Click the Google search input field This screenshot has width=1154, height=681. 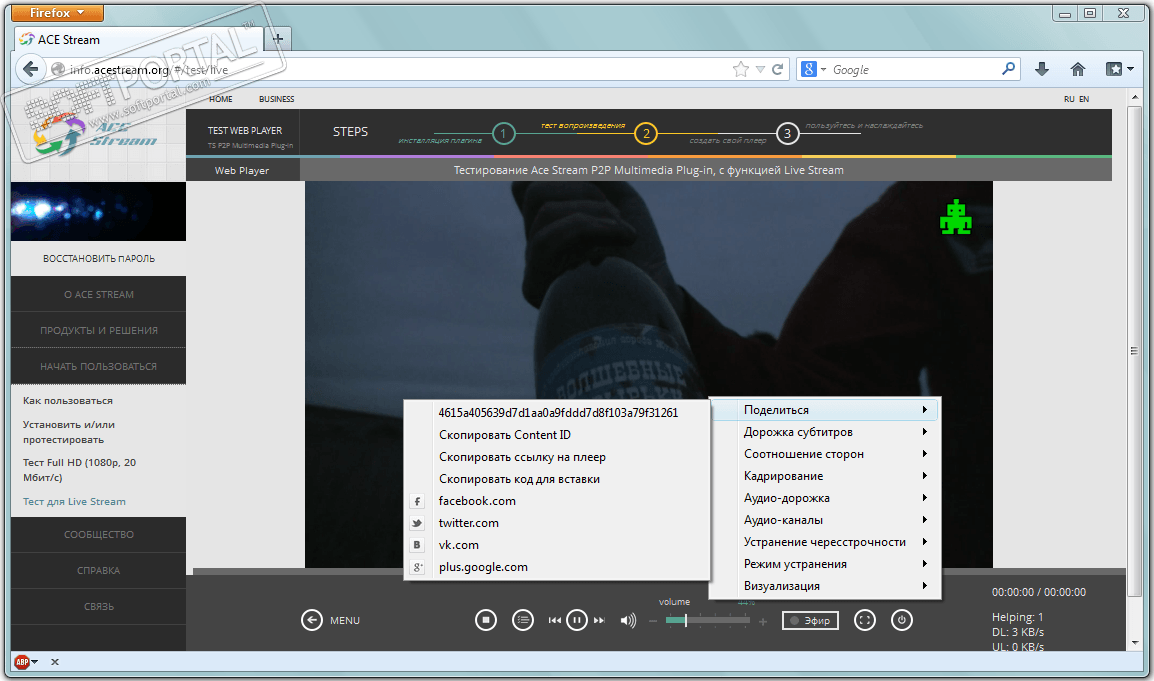pos(913,69)
